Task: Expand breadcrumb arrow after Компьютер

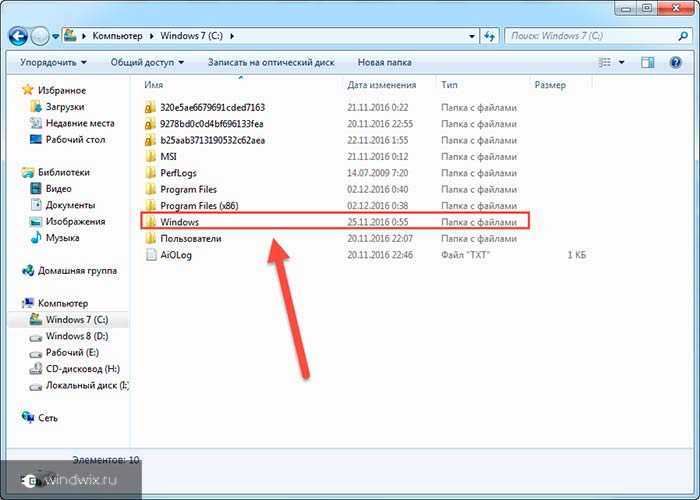Action: 151,36
